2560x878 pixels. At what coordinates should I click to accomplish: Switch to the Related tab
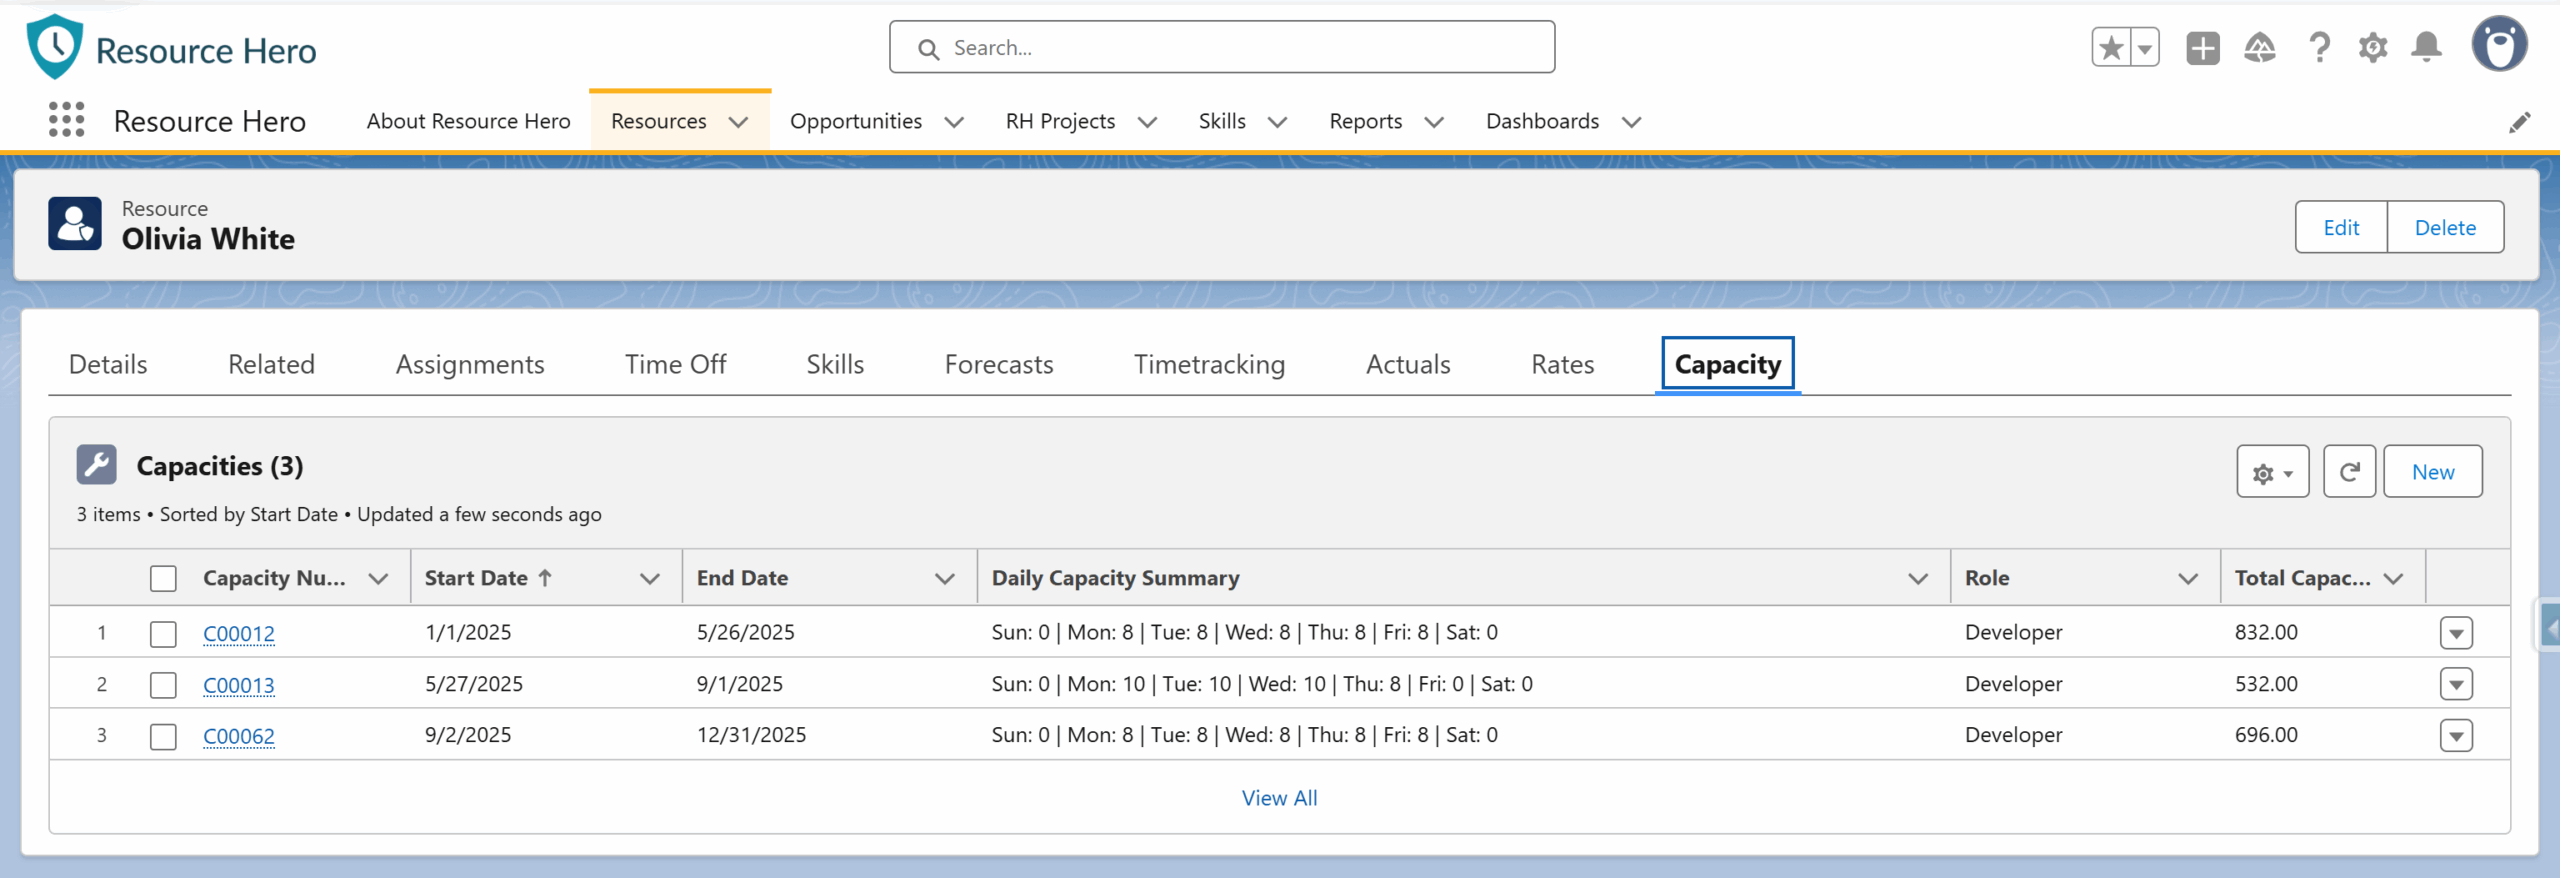point(271,364)
